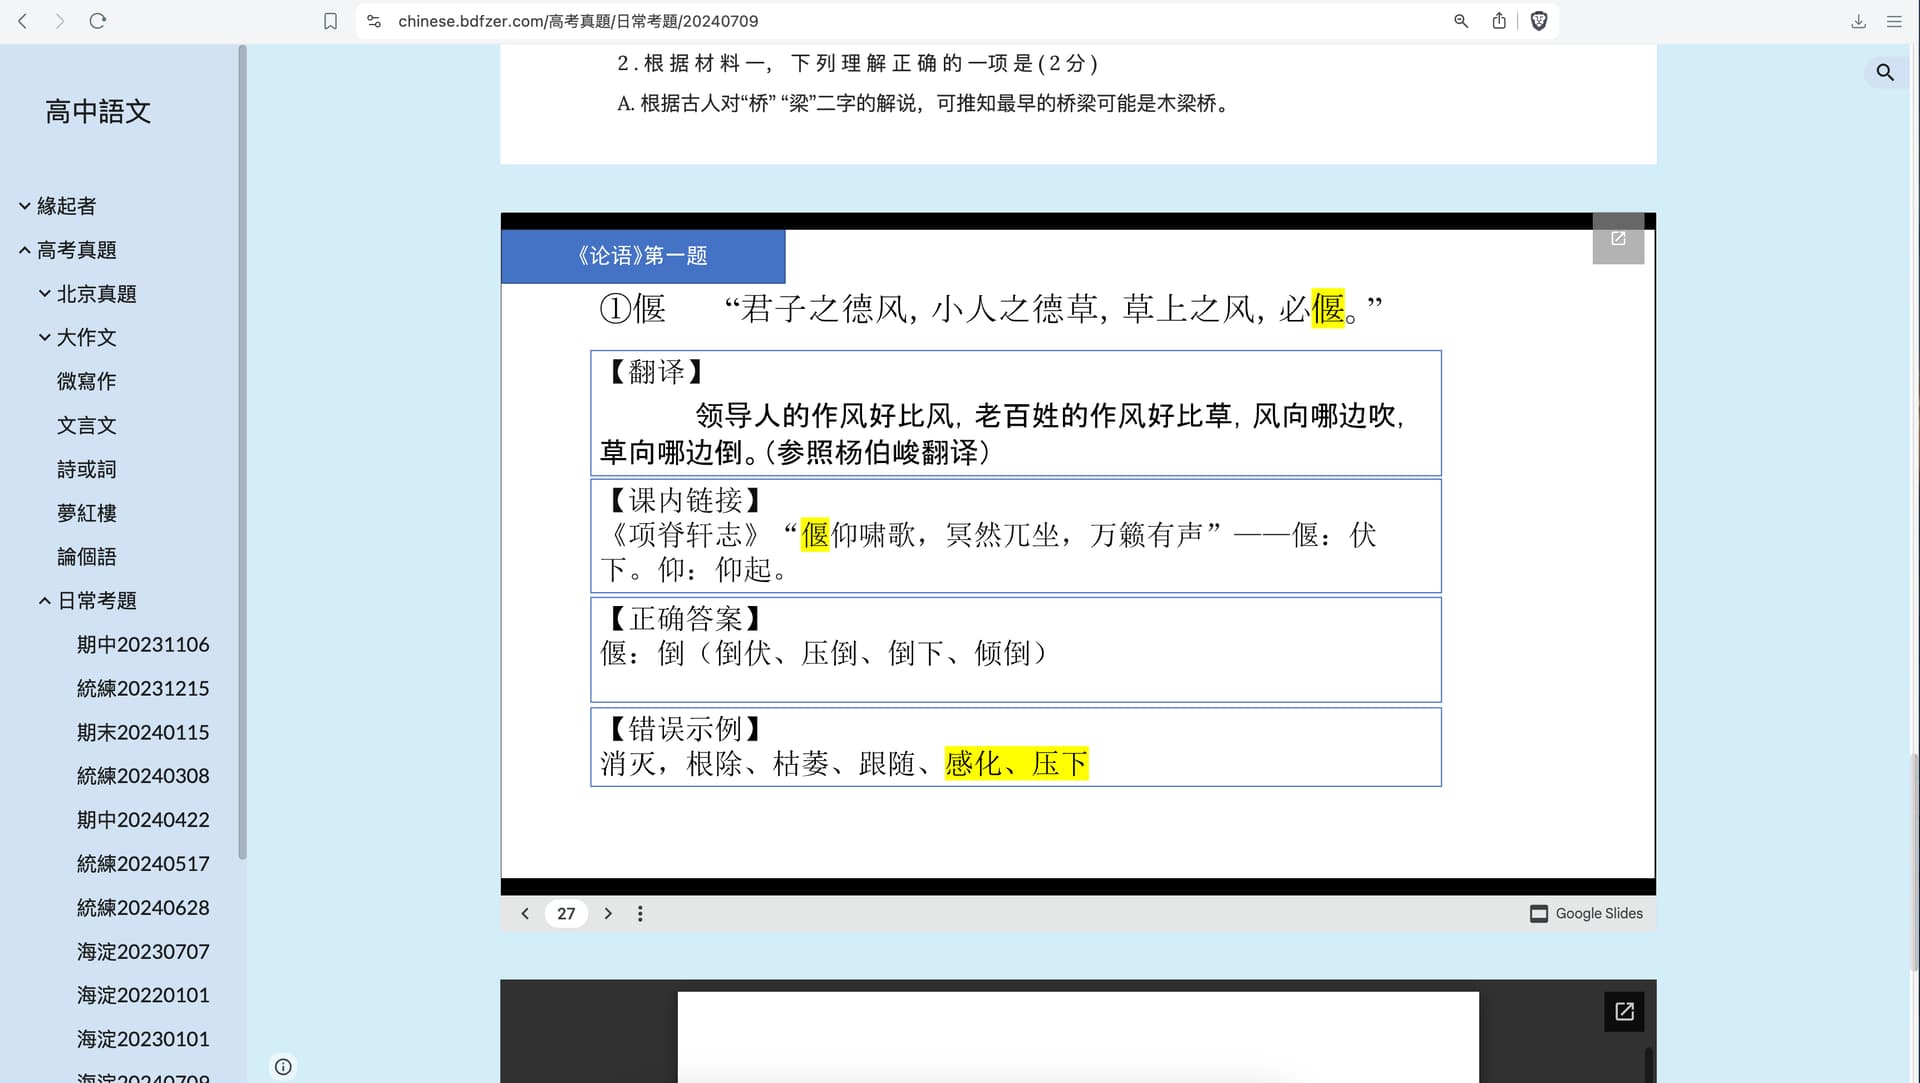Image resolution: width=1920 pixels, height=1083 pixels.
Task: Click the site search magnifier icon
Action: pos(1885,72)
